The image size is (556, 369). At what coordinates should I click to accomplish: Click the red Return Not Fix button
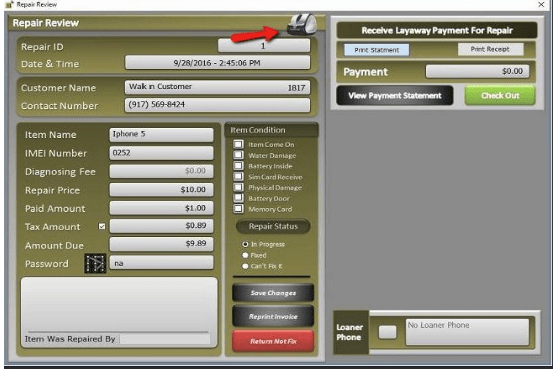tap(273, 341)
